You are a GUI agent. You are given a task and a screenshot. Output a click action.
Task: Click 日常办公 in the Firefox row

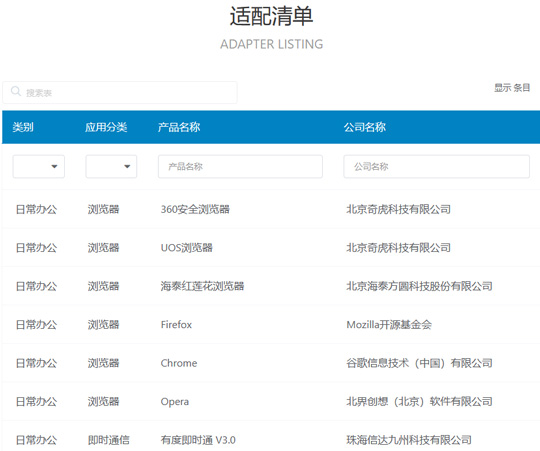(37, 325)
